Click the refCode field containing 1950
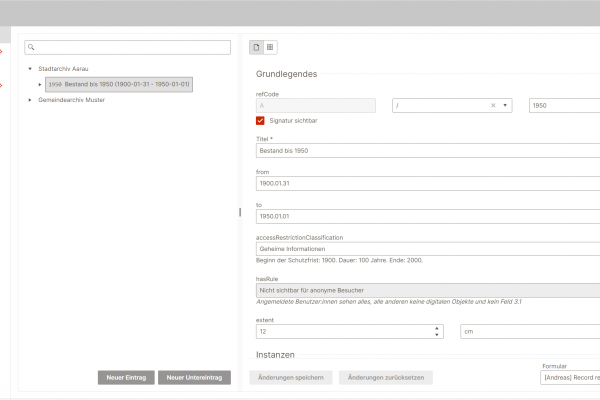 tap(564, 106)
